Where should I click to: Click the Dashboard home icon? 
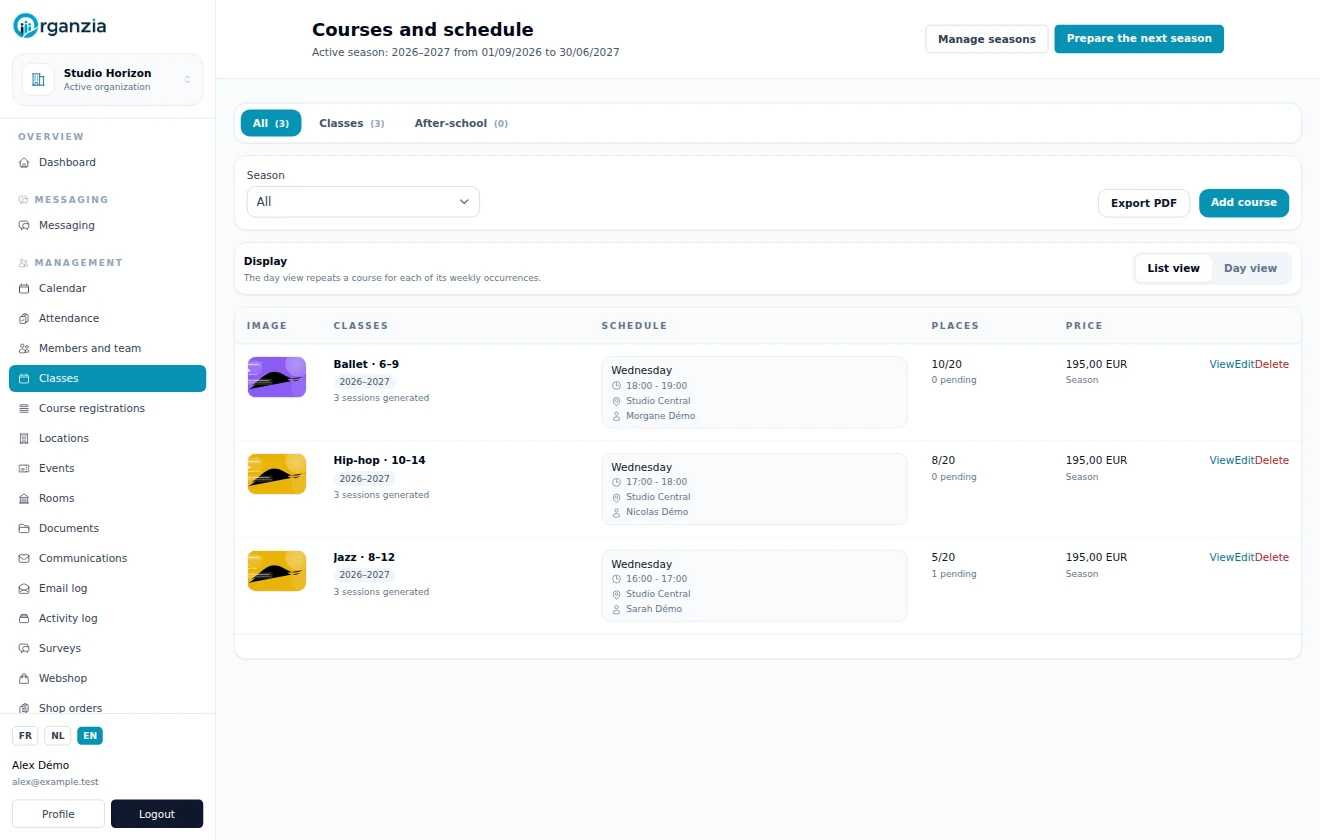pos(24,162)
